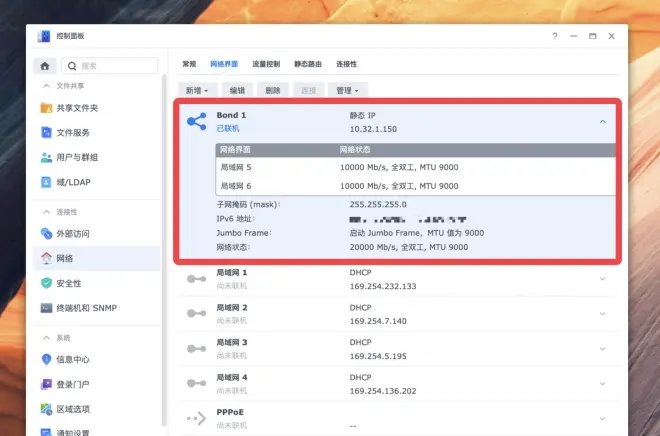The height and width of the screenshot is (436, 660).
Task: Click the 共享文件夹 folder icon
Action: click(46, 108)
